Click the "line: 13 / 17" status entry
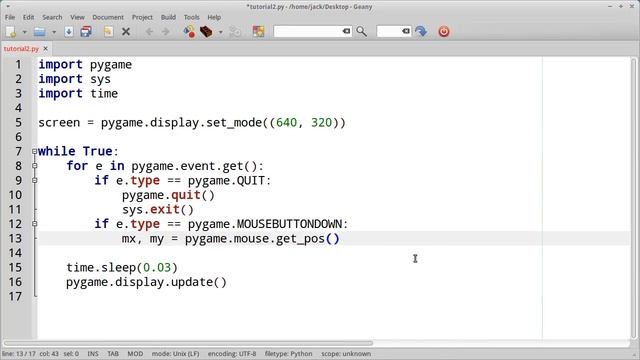Image resolution: width=640 pixels, height=360 pixels. point(18,354)
